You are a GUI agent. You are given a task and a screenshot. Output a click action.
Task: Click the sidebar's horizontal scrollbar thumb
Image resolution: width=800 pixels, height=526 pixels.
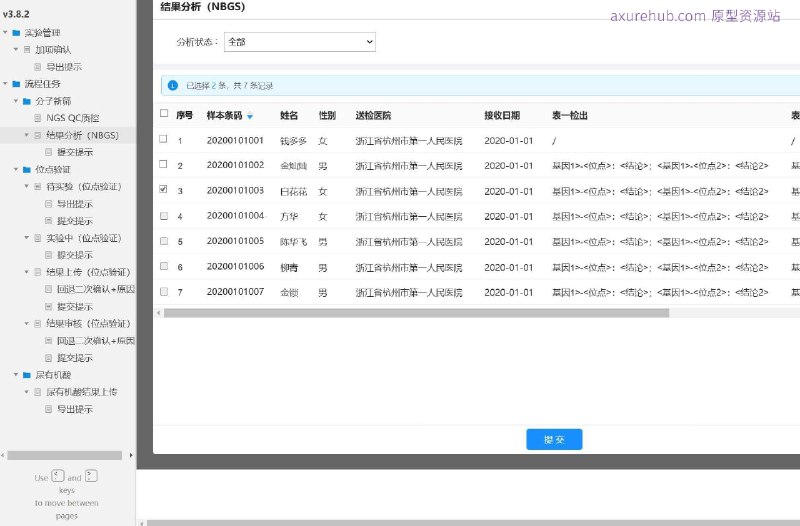[x=65, y=455]
